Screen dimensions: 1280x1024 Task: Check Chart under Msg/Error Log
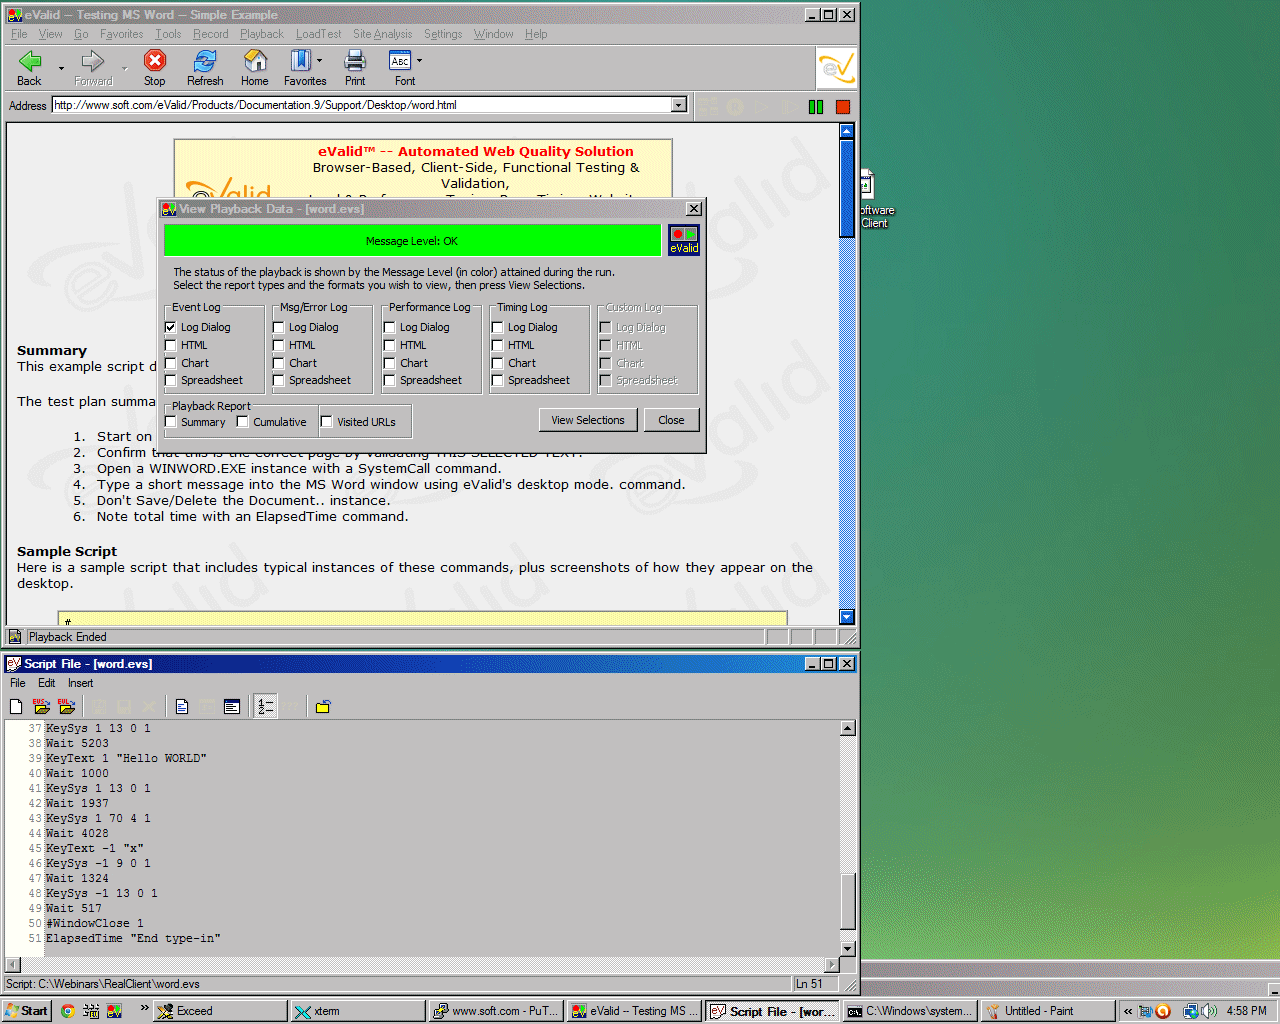[279, 363]
